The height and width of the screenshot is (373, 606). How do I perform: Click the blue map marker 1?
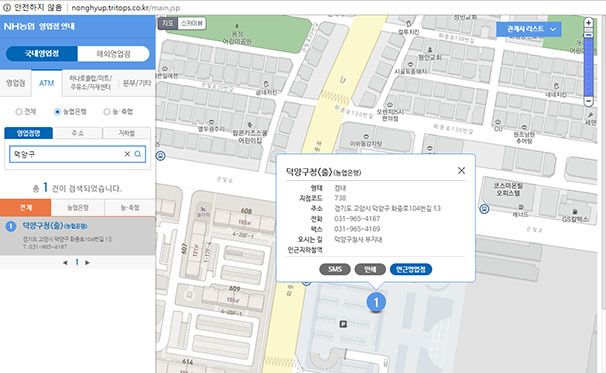click(376, 302)
